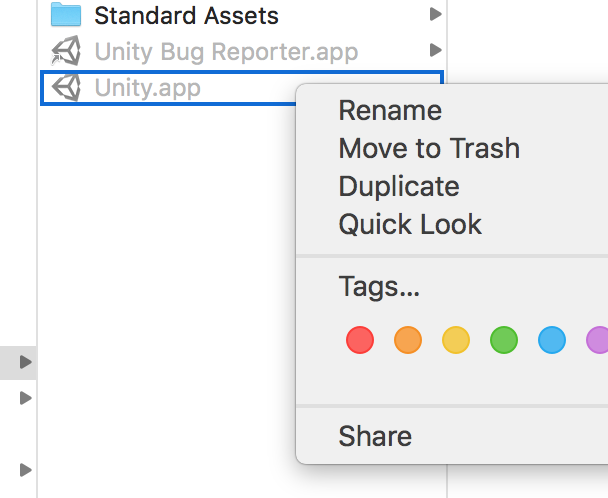This screenshot has width=608, height=498.
Task: Open Quick Look for Unity.app
Action: pos(410,224)
